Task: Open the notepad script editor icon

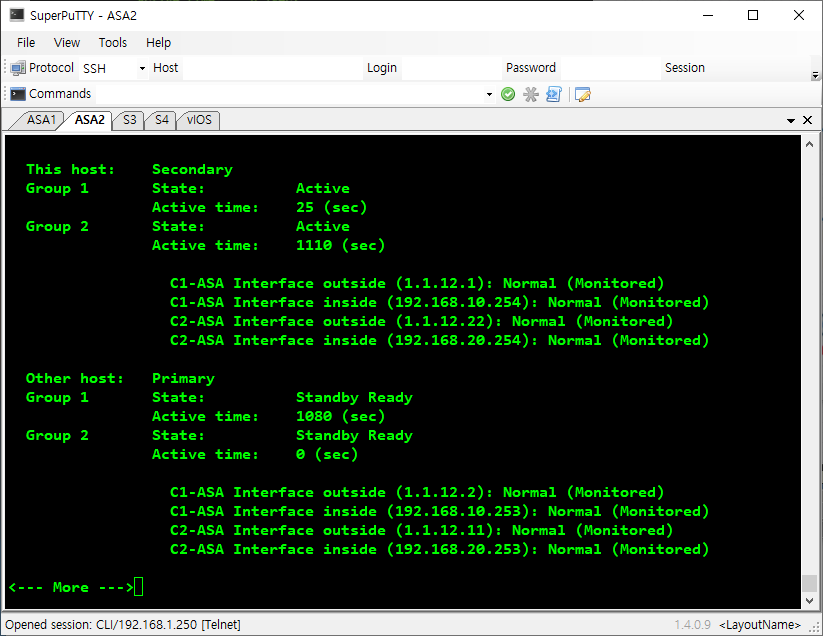Action: [583, 94]
